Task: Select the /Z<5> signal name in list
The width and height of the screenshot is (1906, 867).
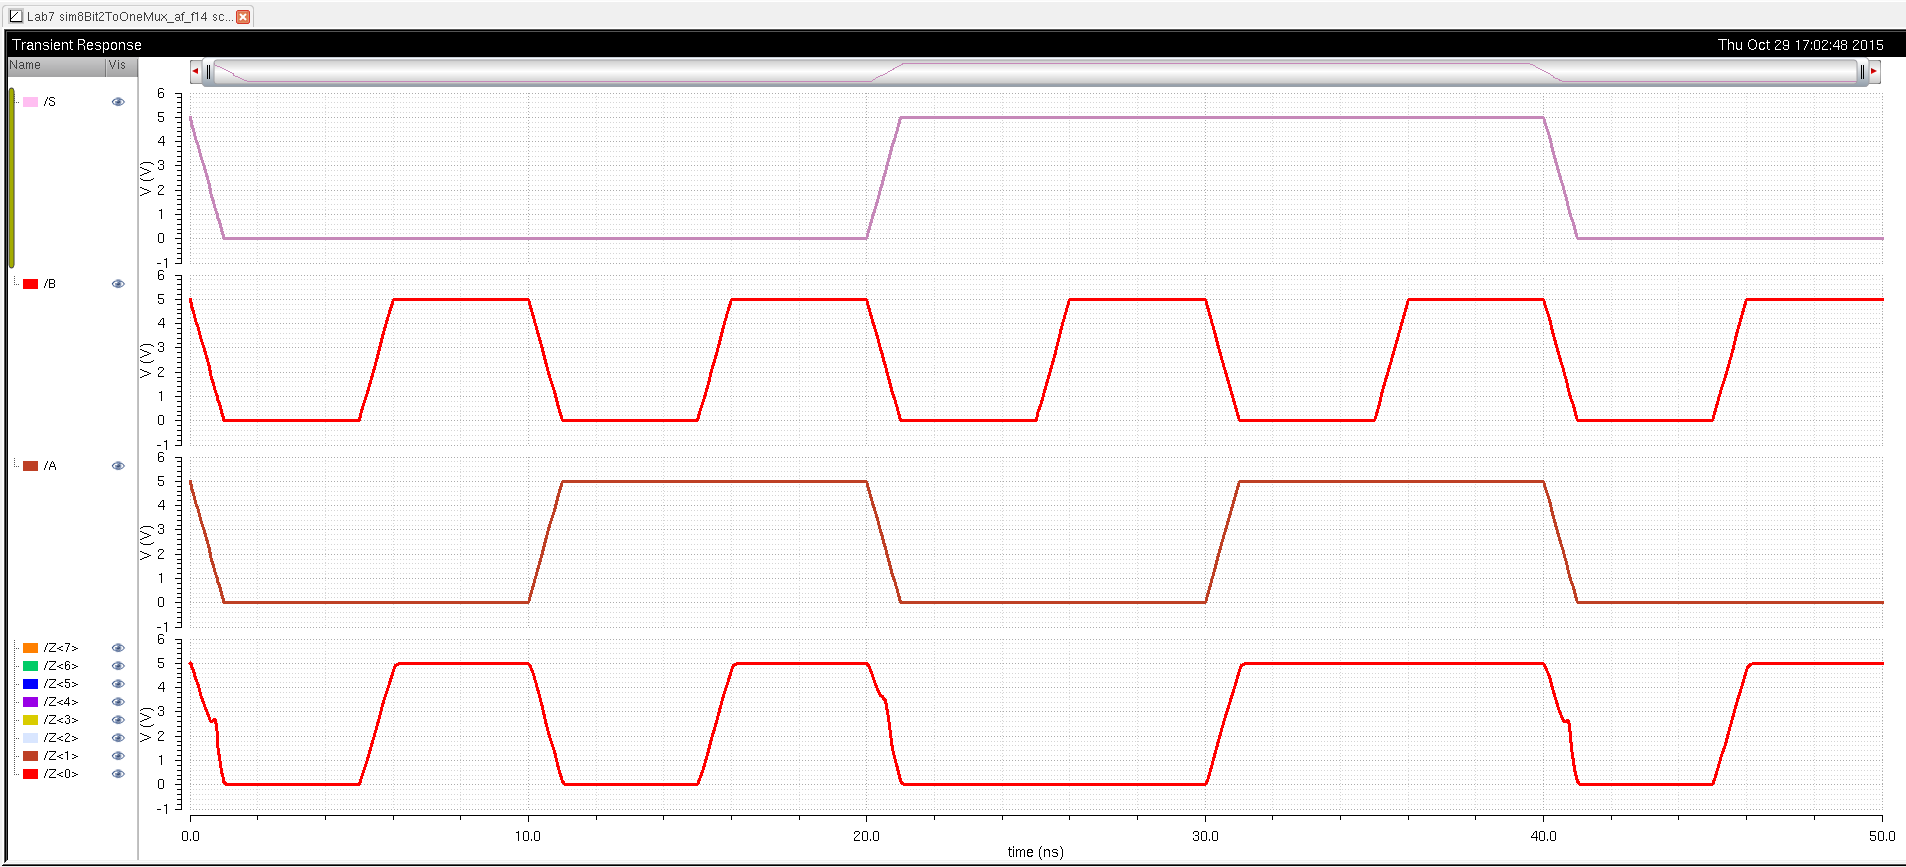Action: click(61, 684)
